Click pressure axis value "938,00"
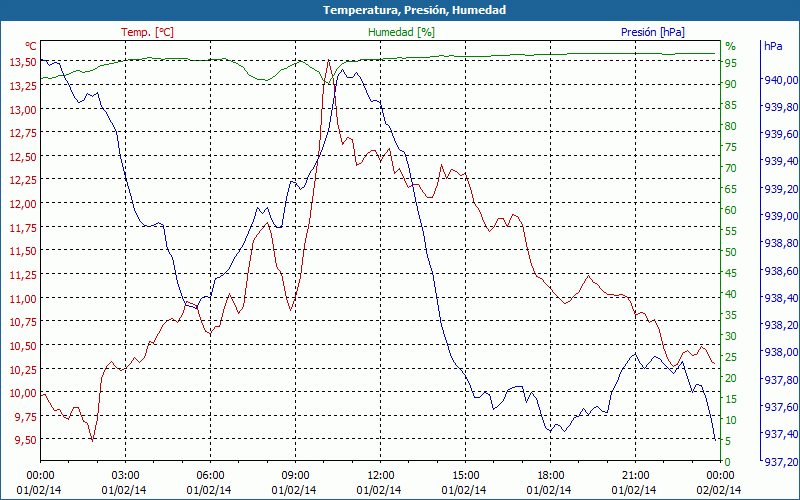The width and height of the screenshot is (800, 500). (x=781, y=353)
